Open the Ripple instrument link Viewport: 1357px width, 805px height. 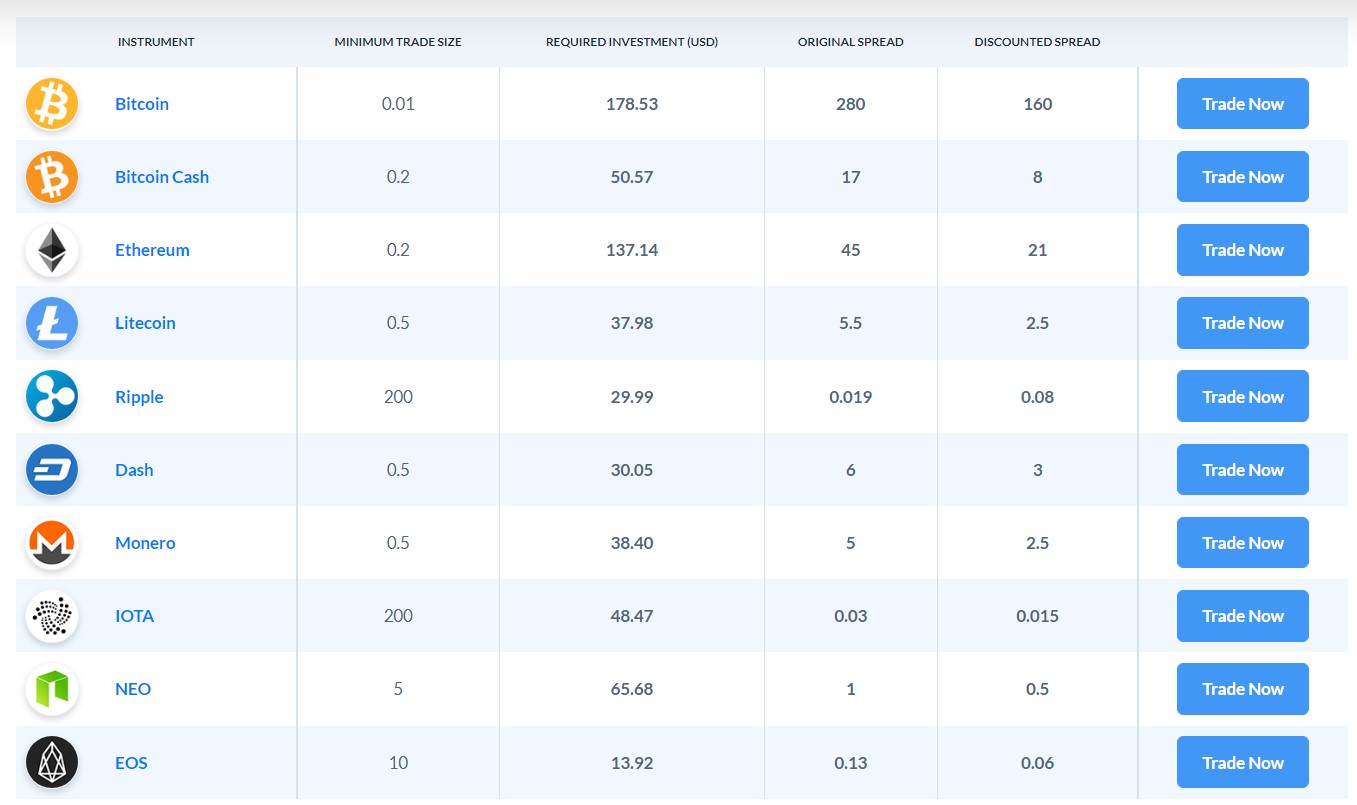tap(139, 397)
